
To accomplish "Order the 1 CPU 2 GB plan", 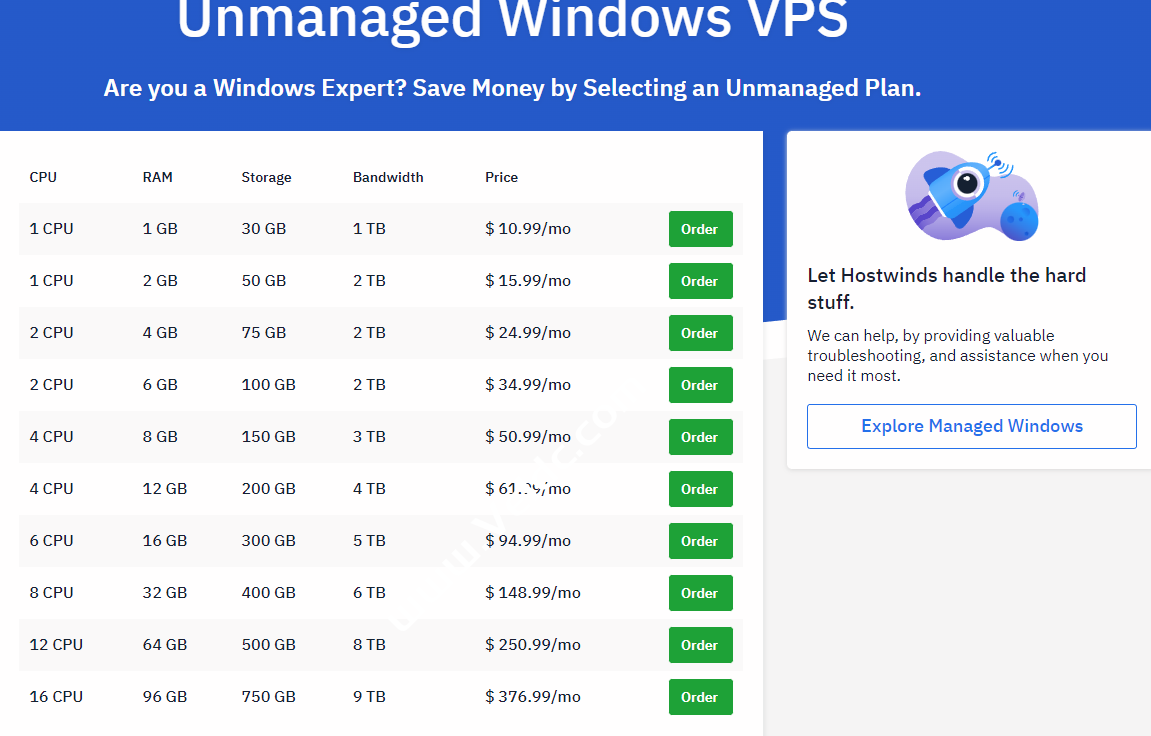I will 700,281.
